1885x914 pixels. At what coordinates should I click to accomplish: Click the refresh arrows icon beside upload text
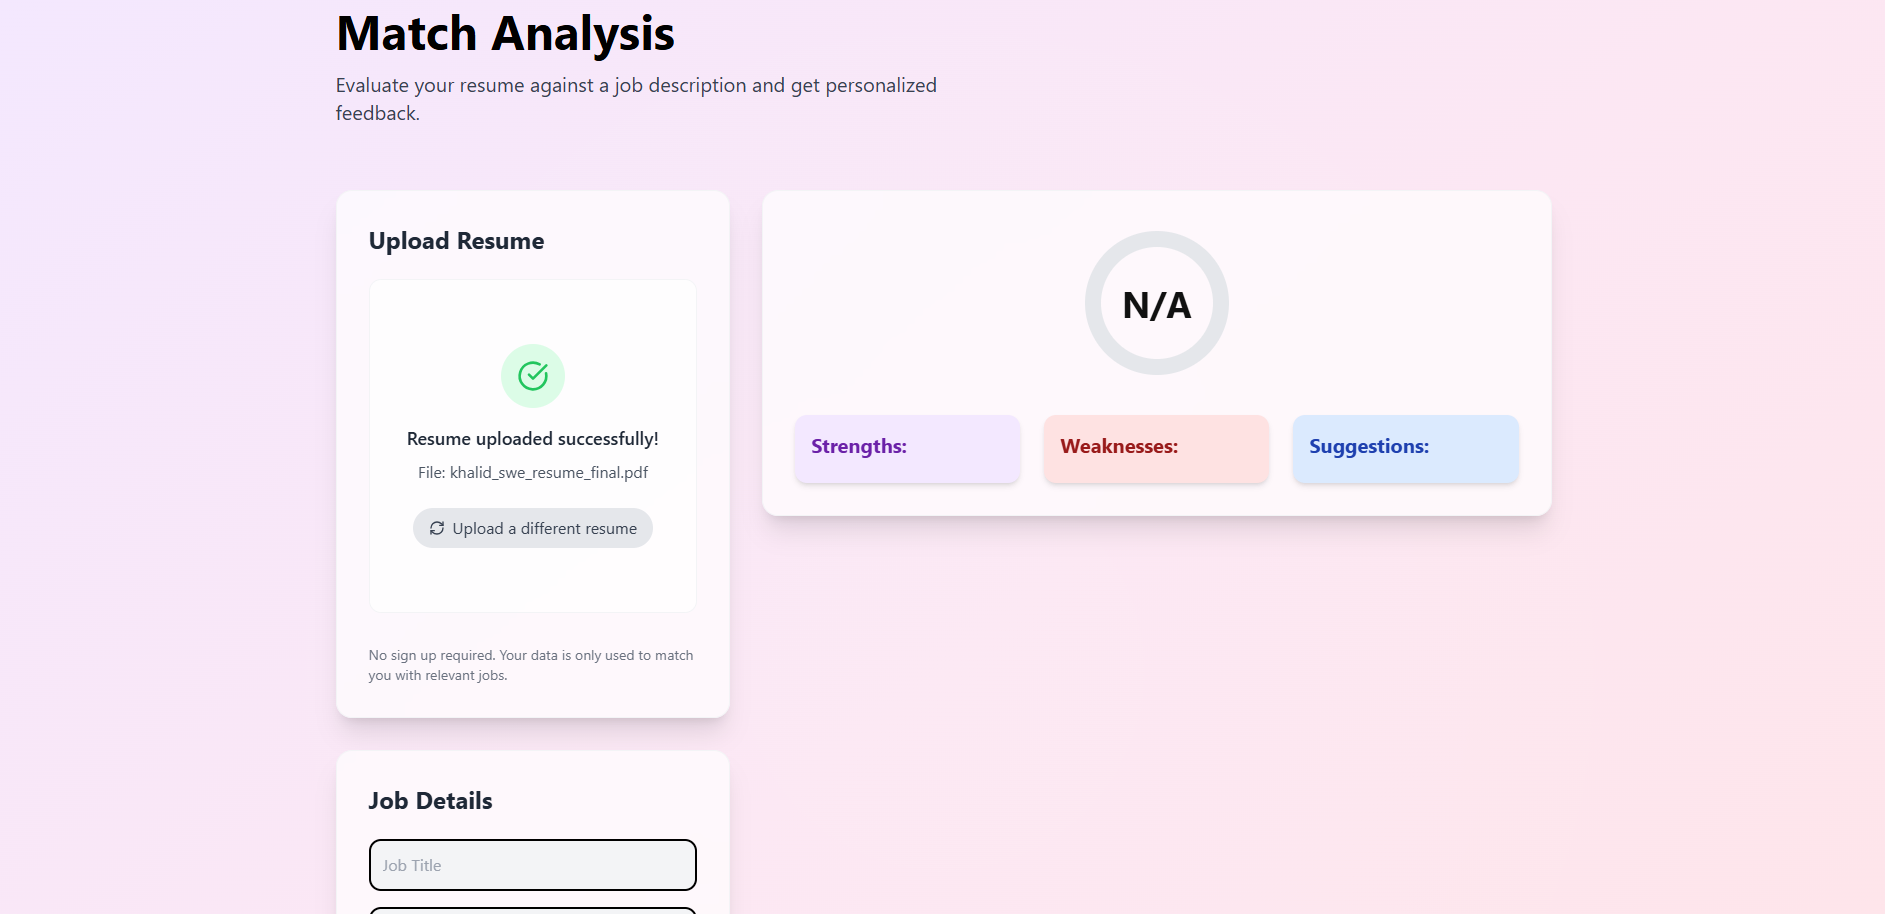pyautogui.click(x=437, y=528)
